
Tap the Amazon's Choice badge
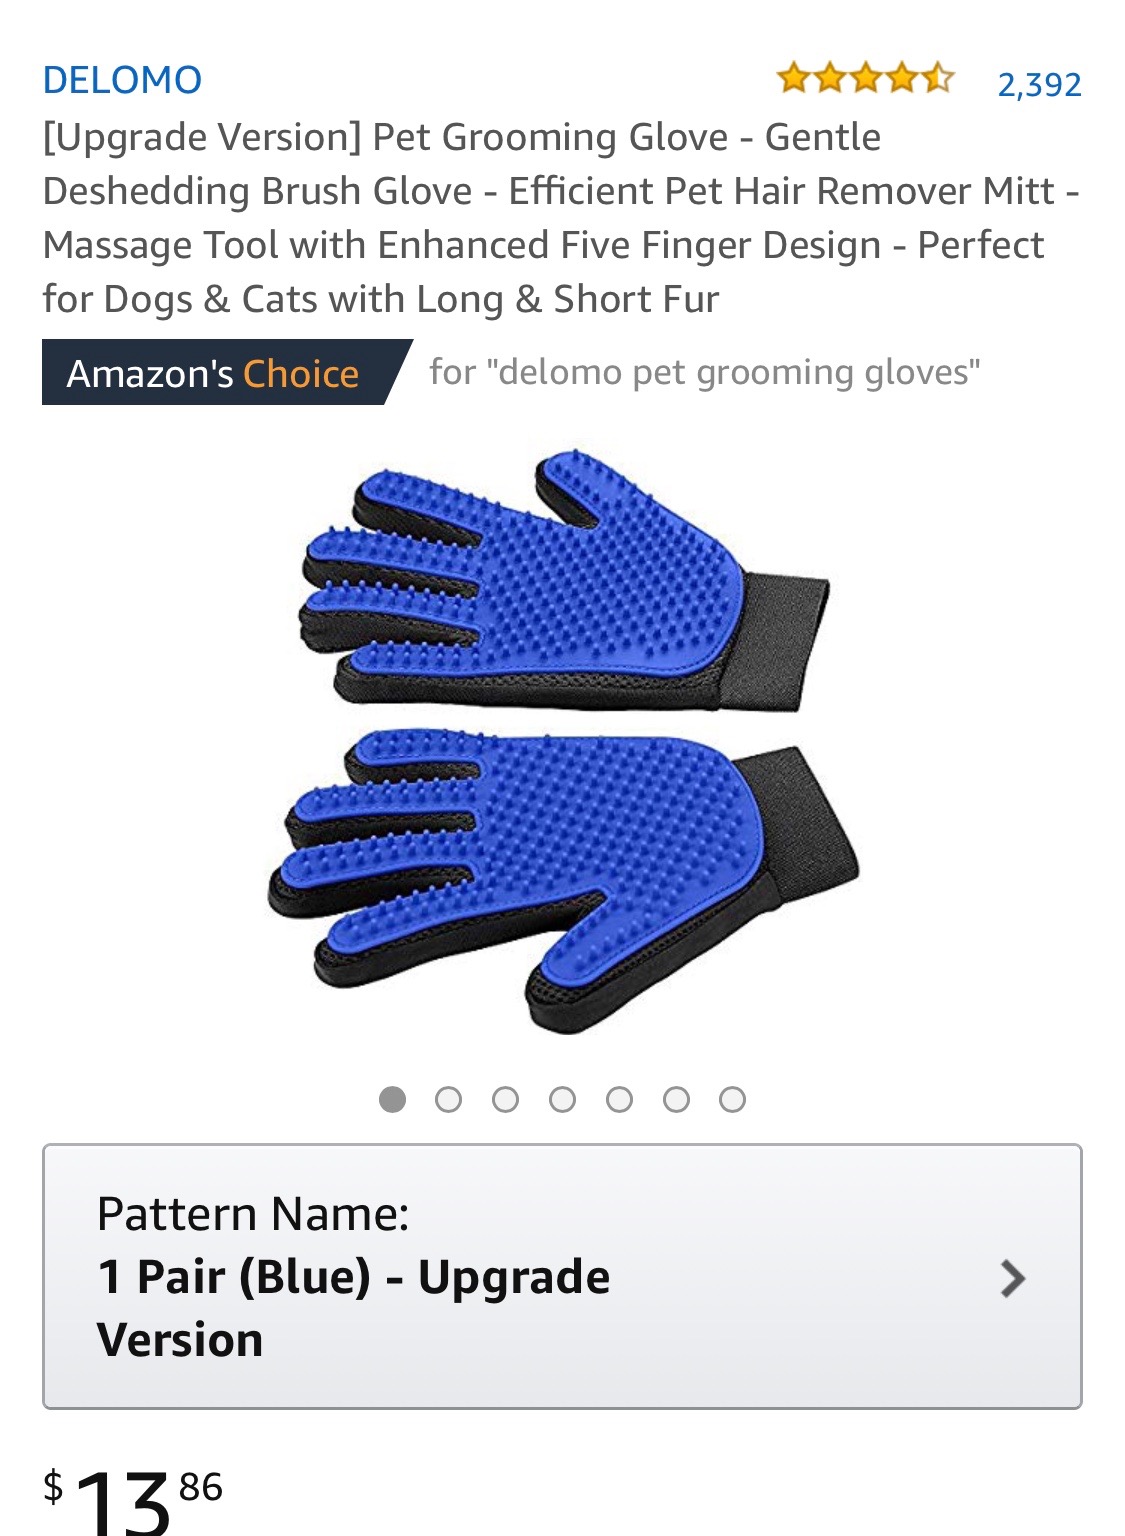tap(226, 372)
